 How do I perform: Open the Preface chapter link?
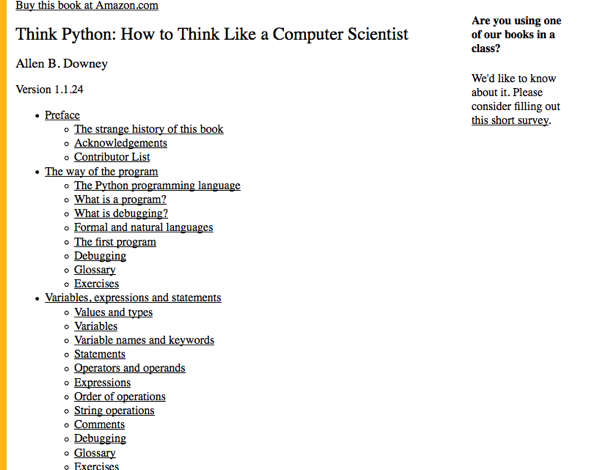point(62,115)
